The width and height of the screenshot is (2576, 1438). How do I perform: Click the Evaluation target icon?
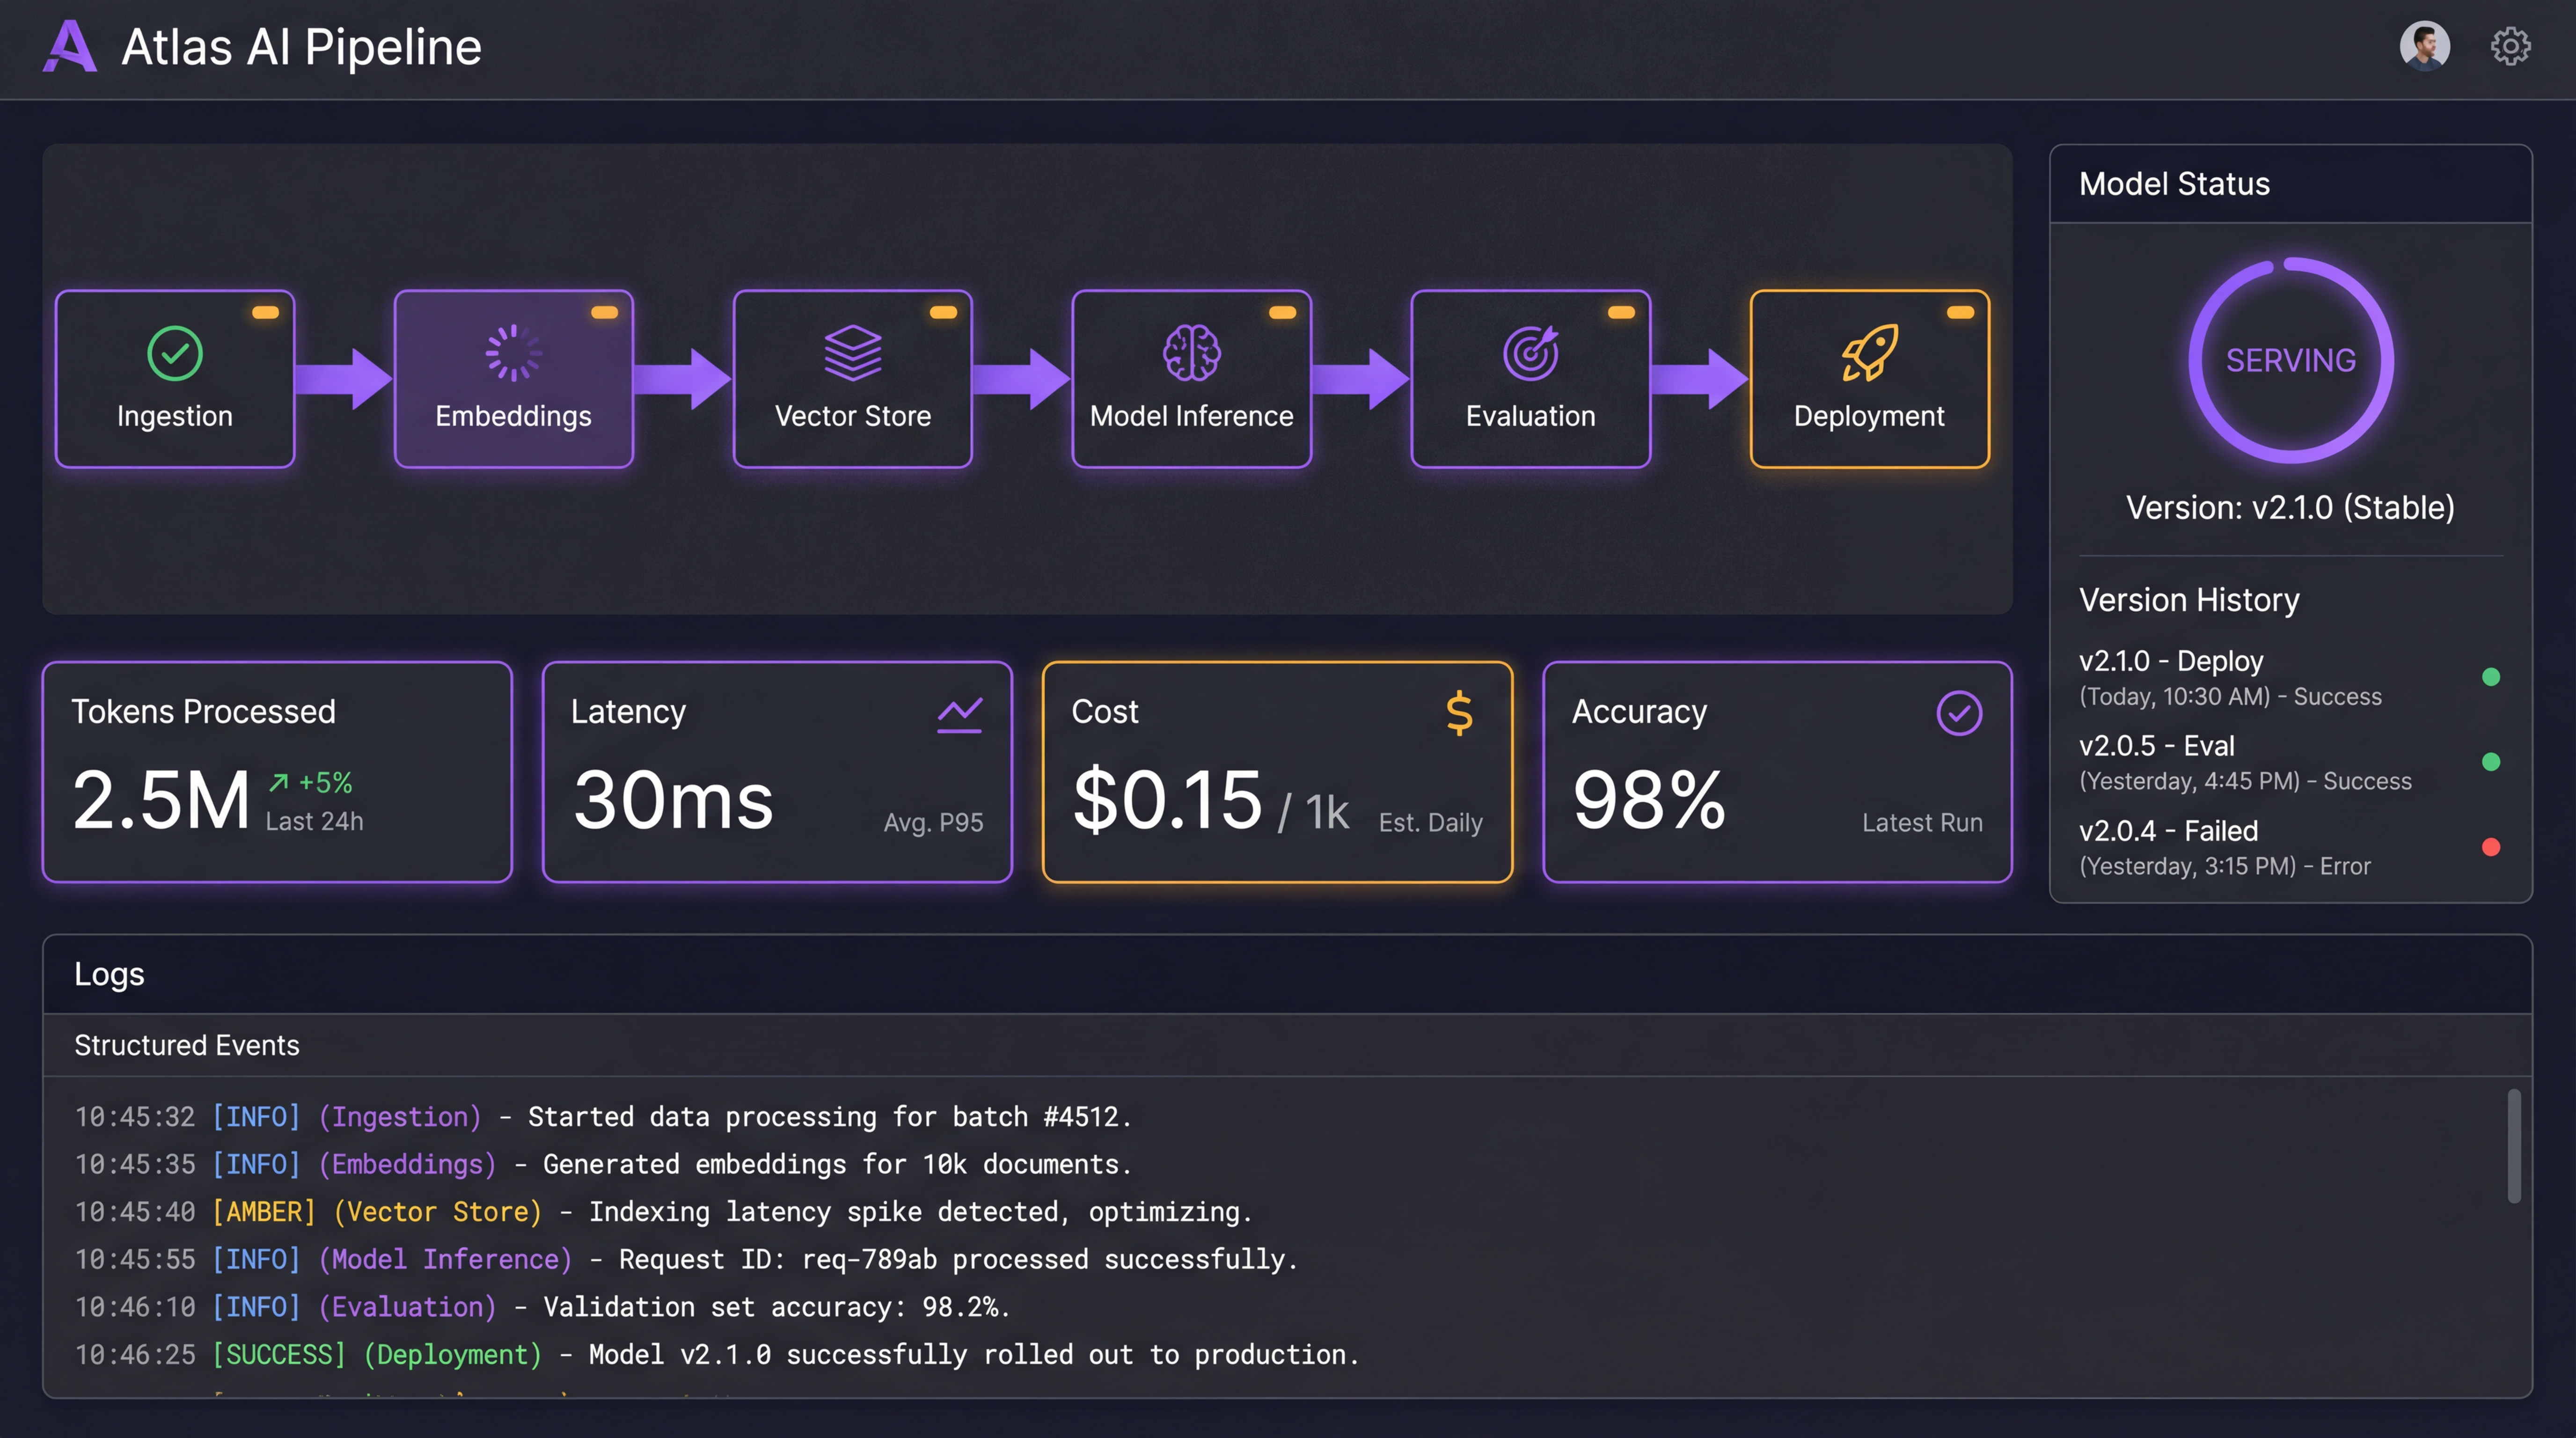point(1530,353)
